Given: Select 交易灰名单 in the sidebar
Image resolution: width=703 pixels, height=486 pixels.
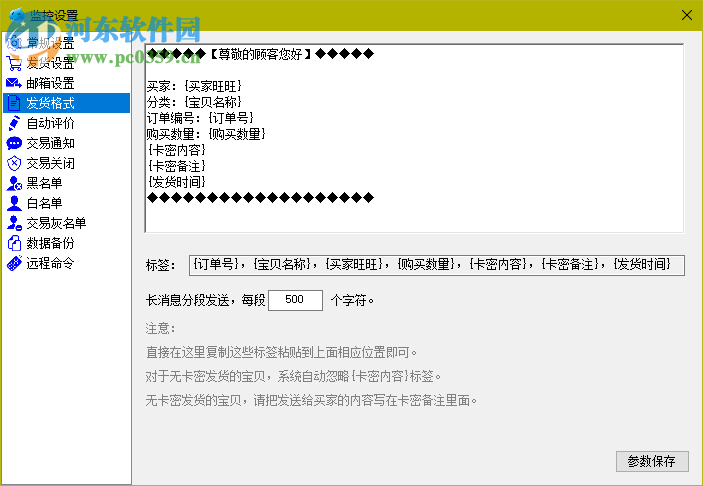Looking at the screenshot, I should coord(66,223).
